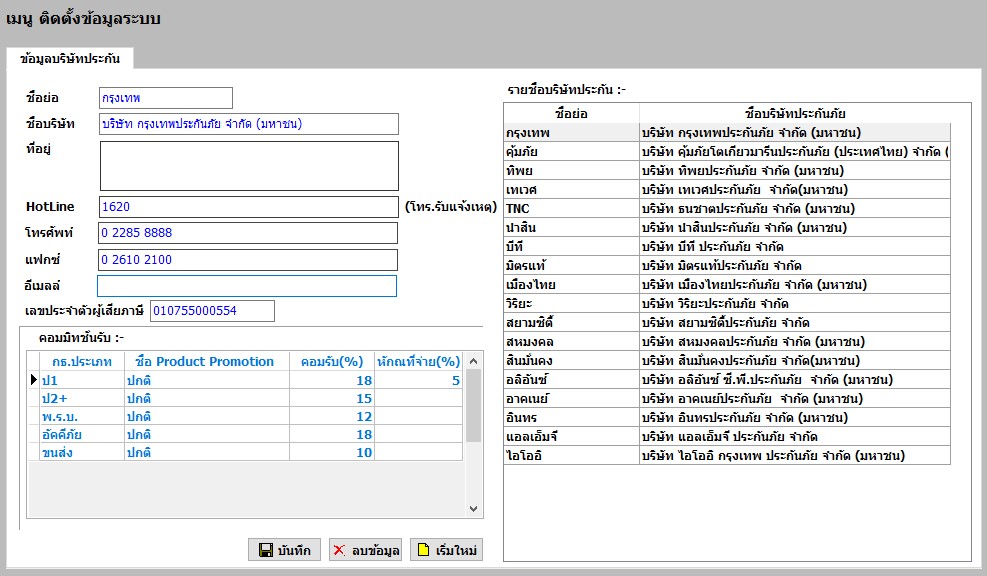Click the floppy disk icon on บันทึก button
Screen dimensions: 987x576
point(266,550)
